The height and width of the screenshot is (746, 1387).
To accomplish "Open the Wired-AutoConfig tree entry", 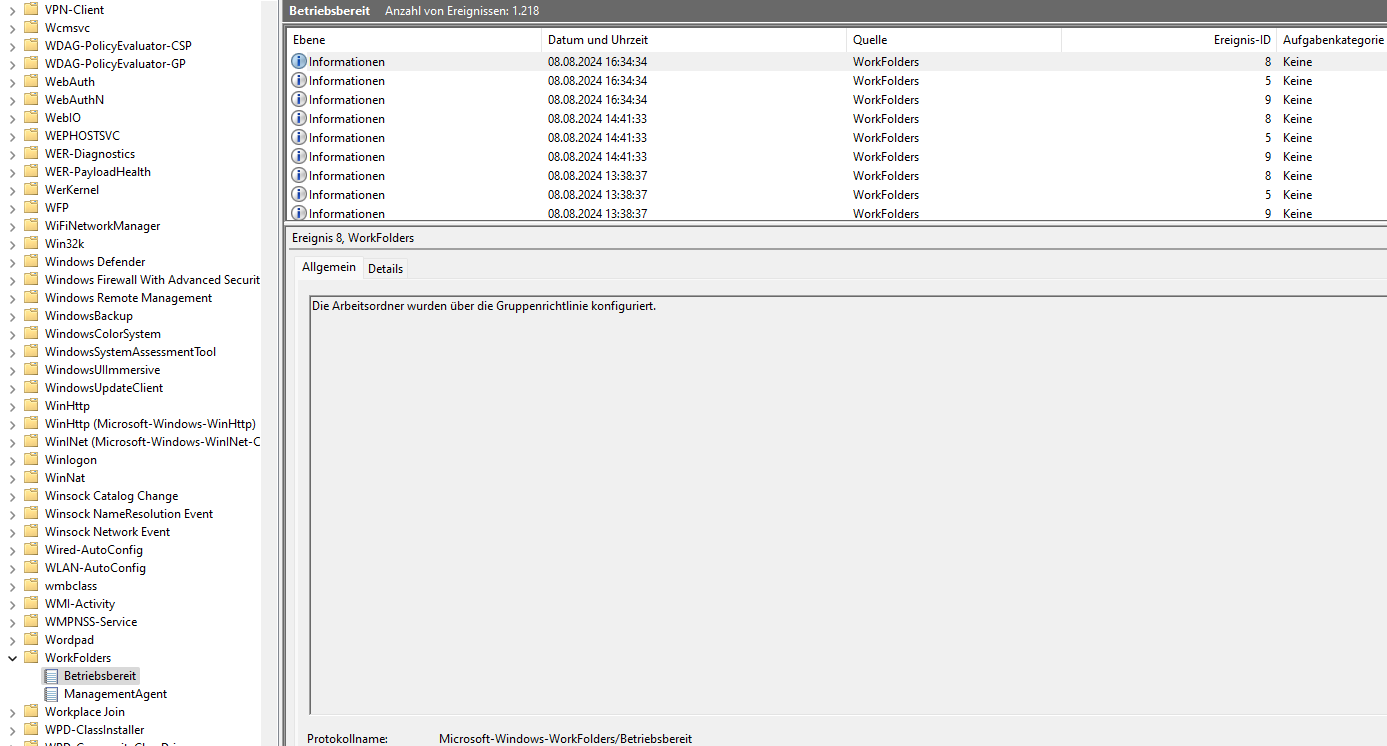I will [94, 550].
